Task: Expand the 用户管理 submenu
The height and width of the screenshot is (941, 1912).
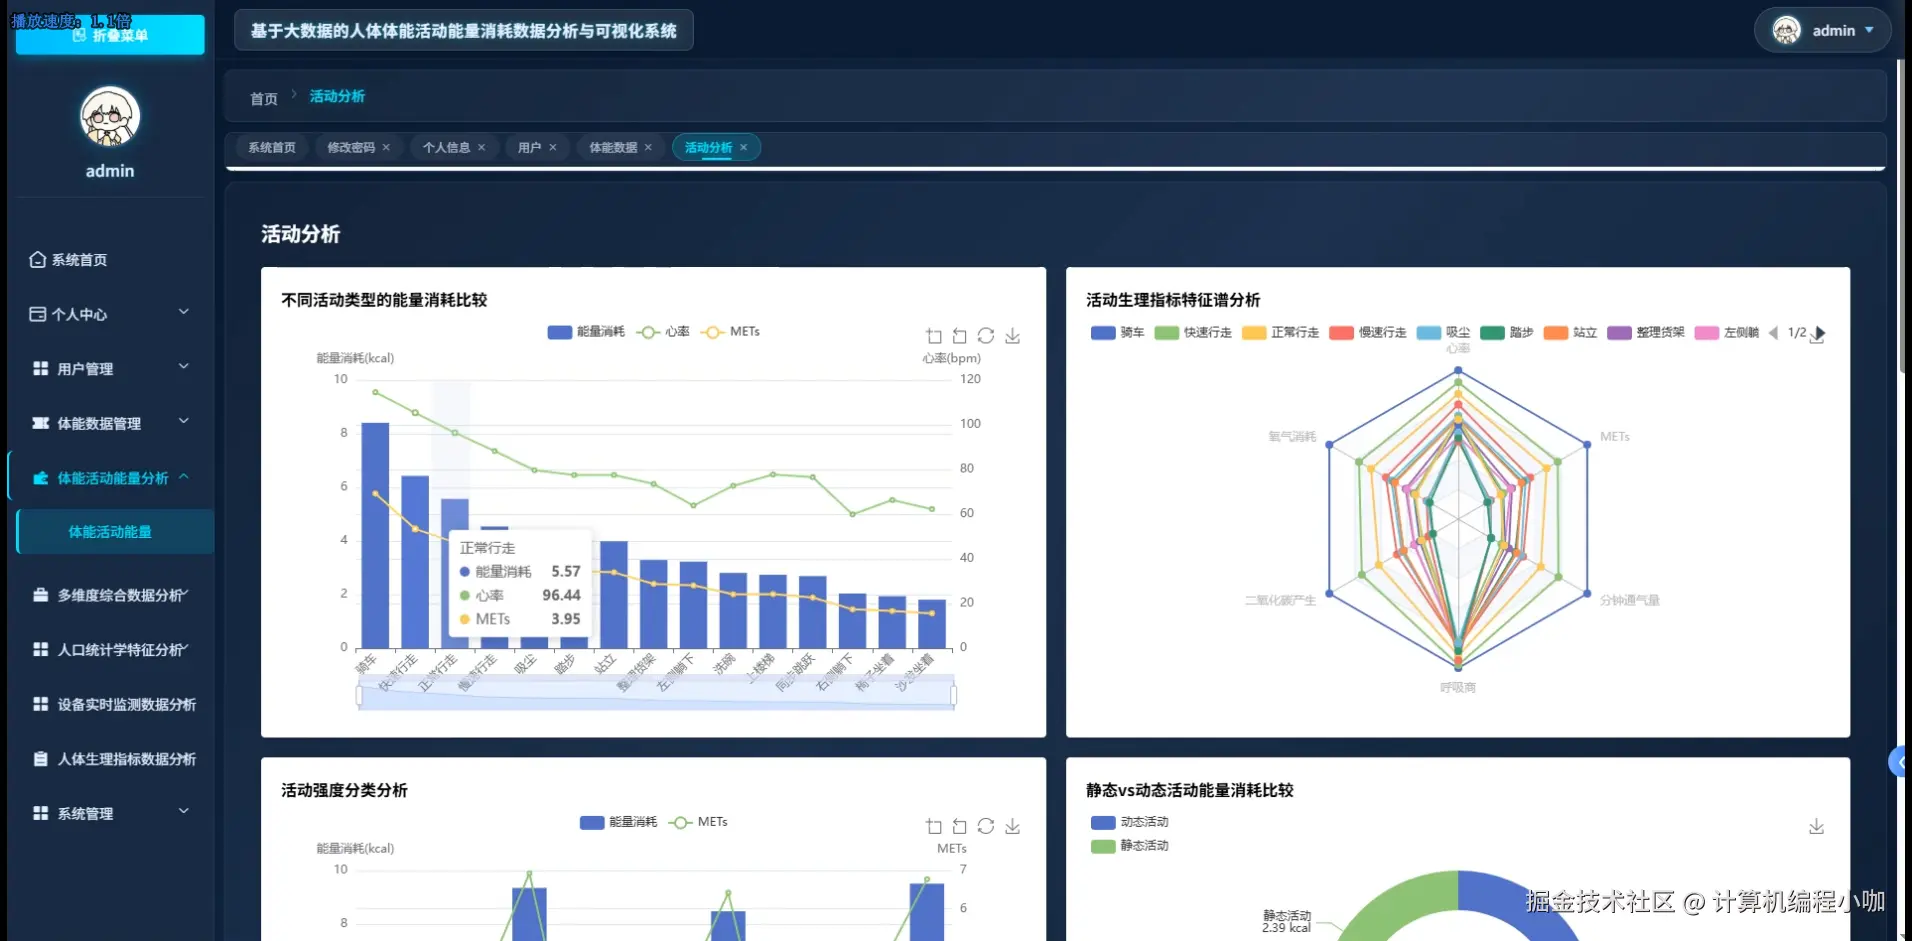Action: [x=184, y=367]
